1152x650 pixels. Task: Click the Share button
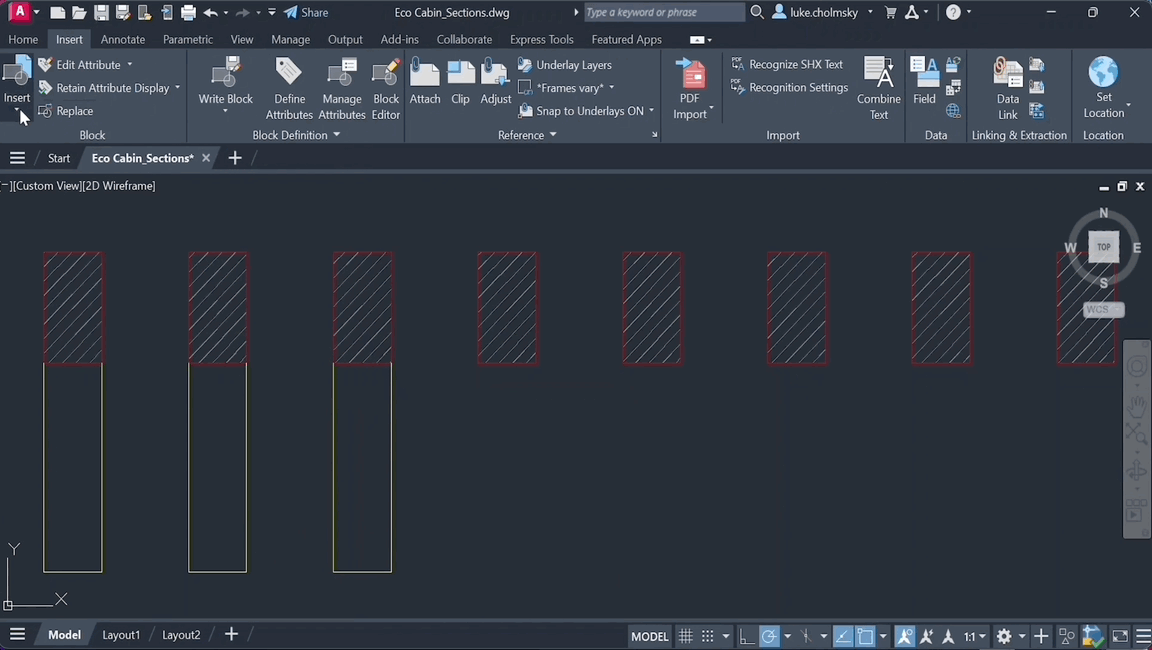(x=306, y=12)
